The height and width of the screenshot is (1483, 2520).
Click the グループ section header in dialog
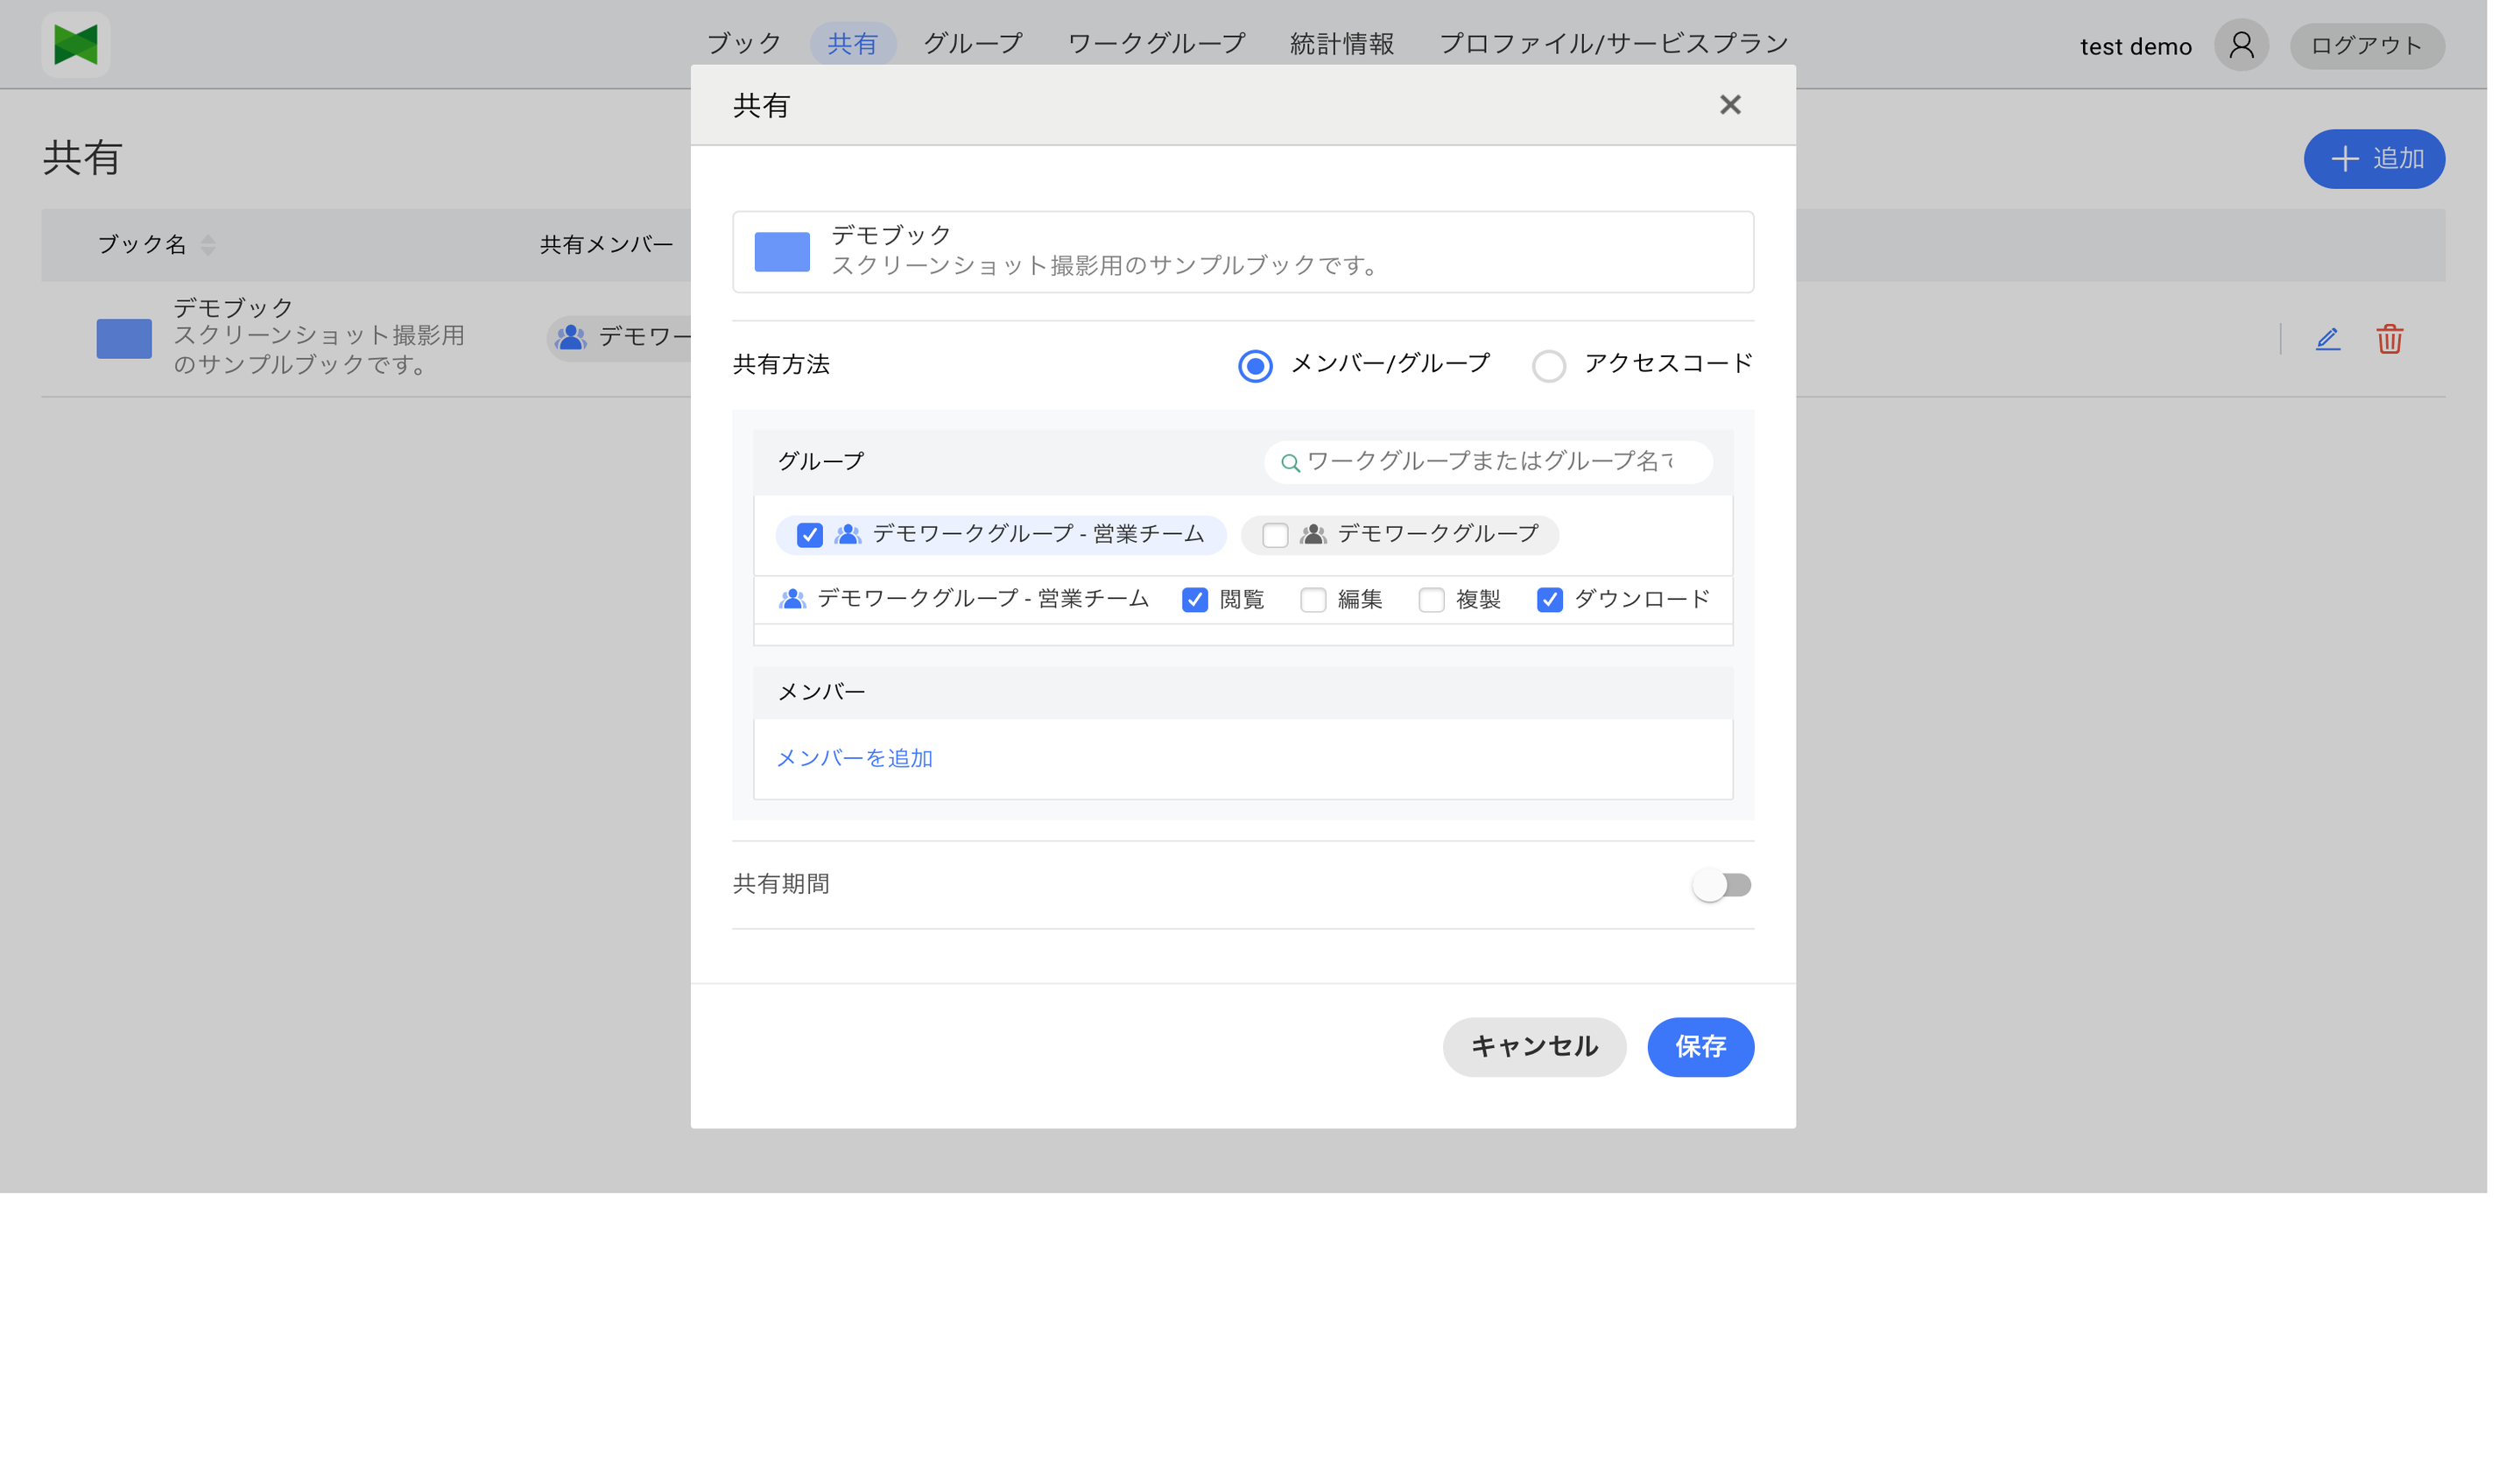(820, 462)
